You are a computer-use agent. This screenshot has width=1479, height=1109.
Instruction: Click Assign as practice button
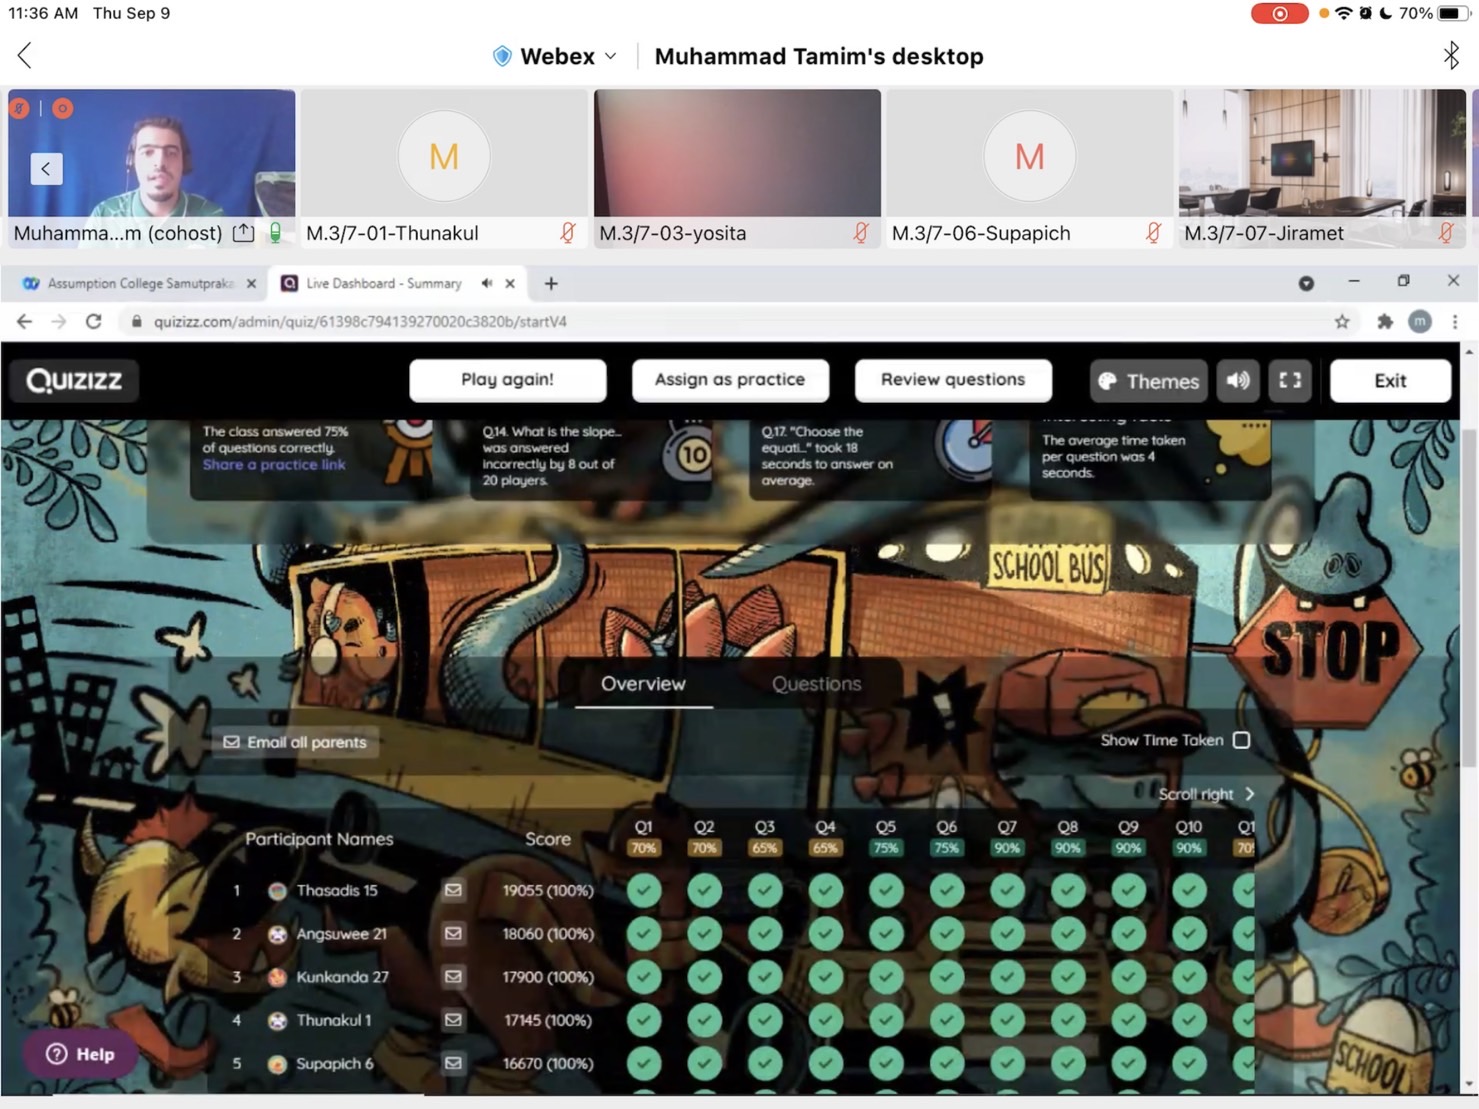[x=730, y=380]
